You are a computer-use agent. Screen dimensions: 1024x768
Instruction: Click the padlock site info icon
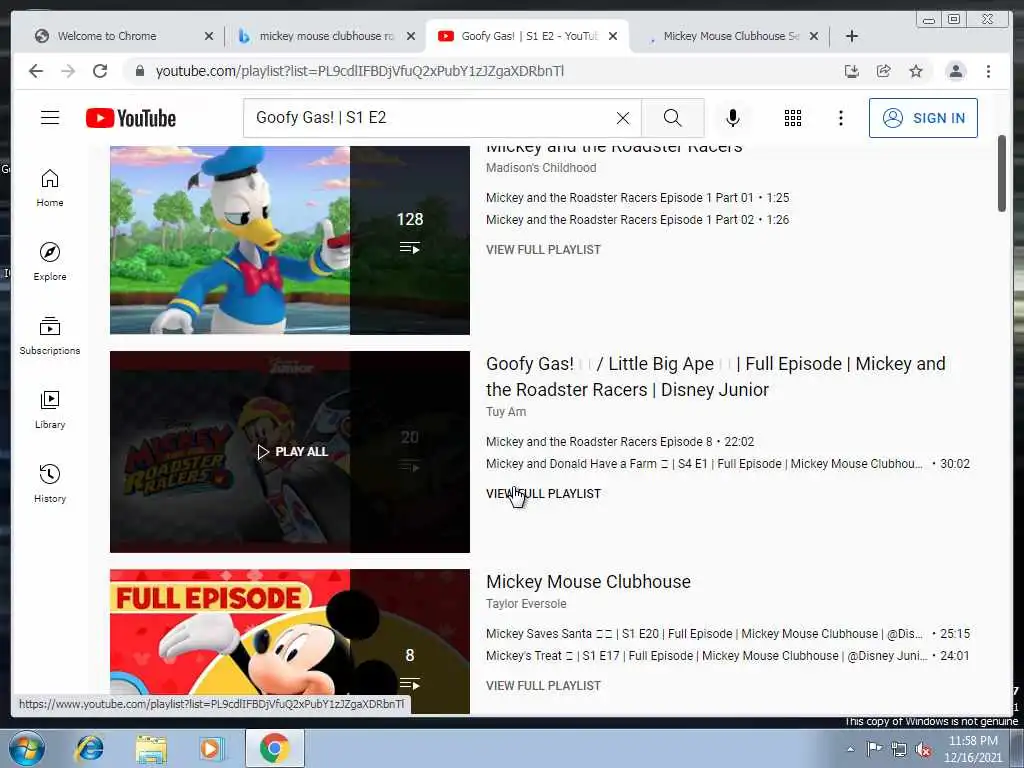[x=139, y=71]
